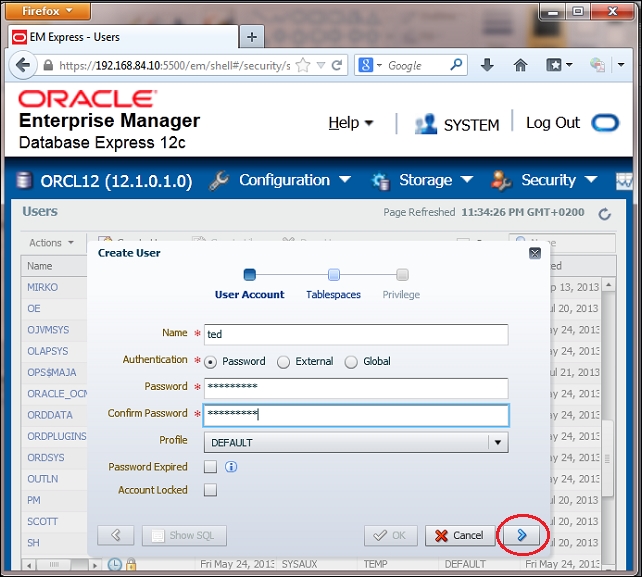This screenshot has width=642, height=577.
Task: Open the SCOTT user link
Action: (x=43, y=521)
